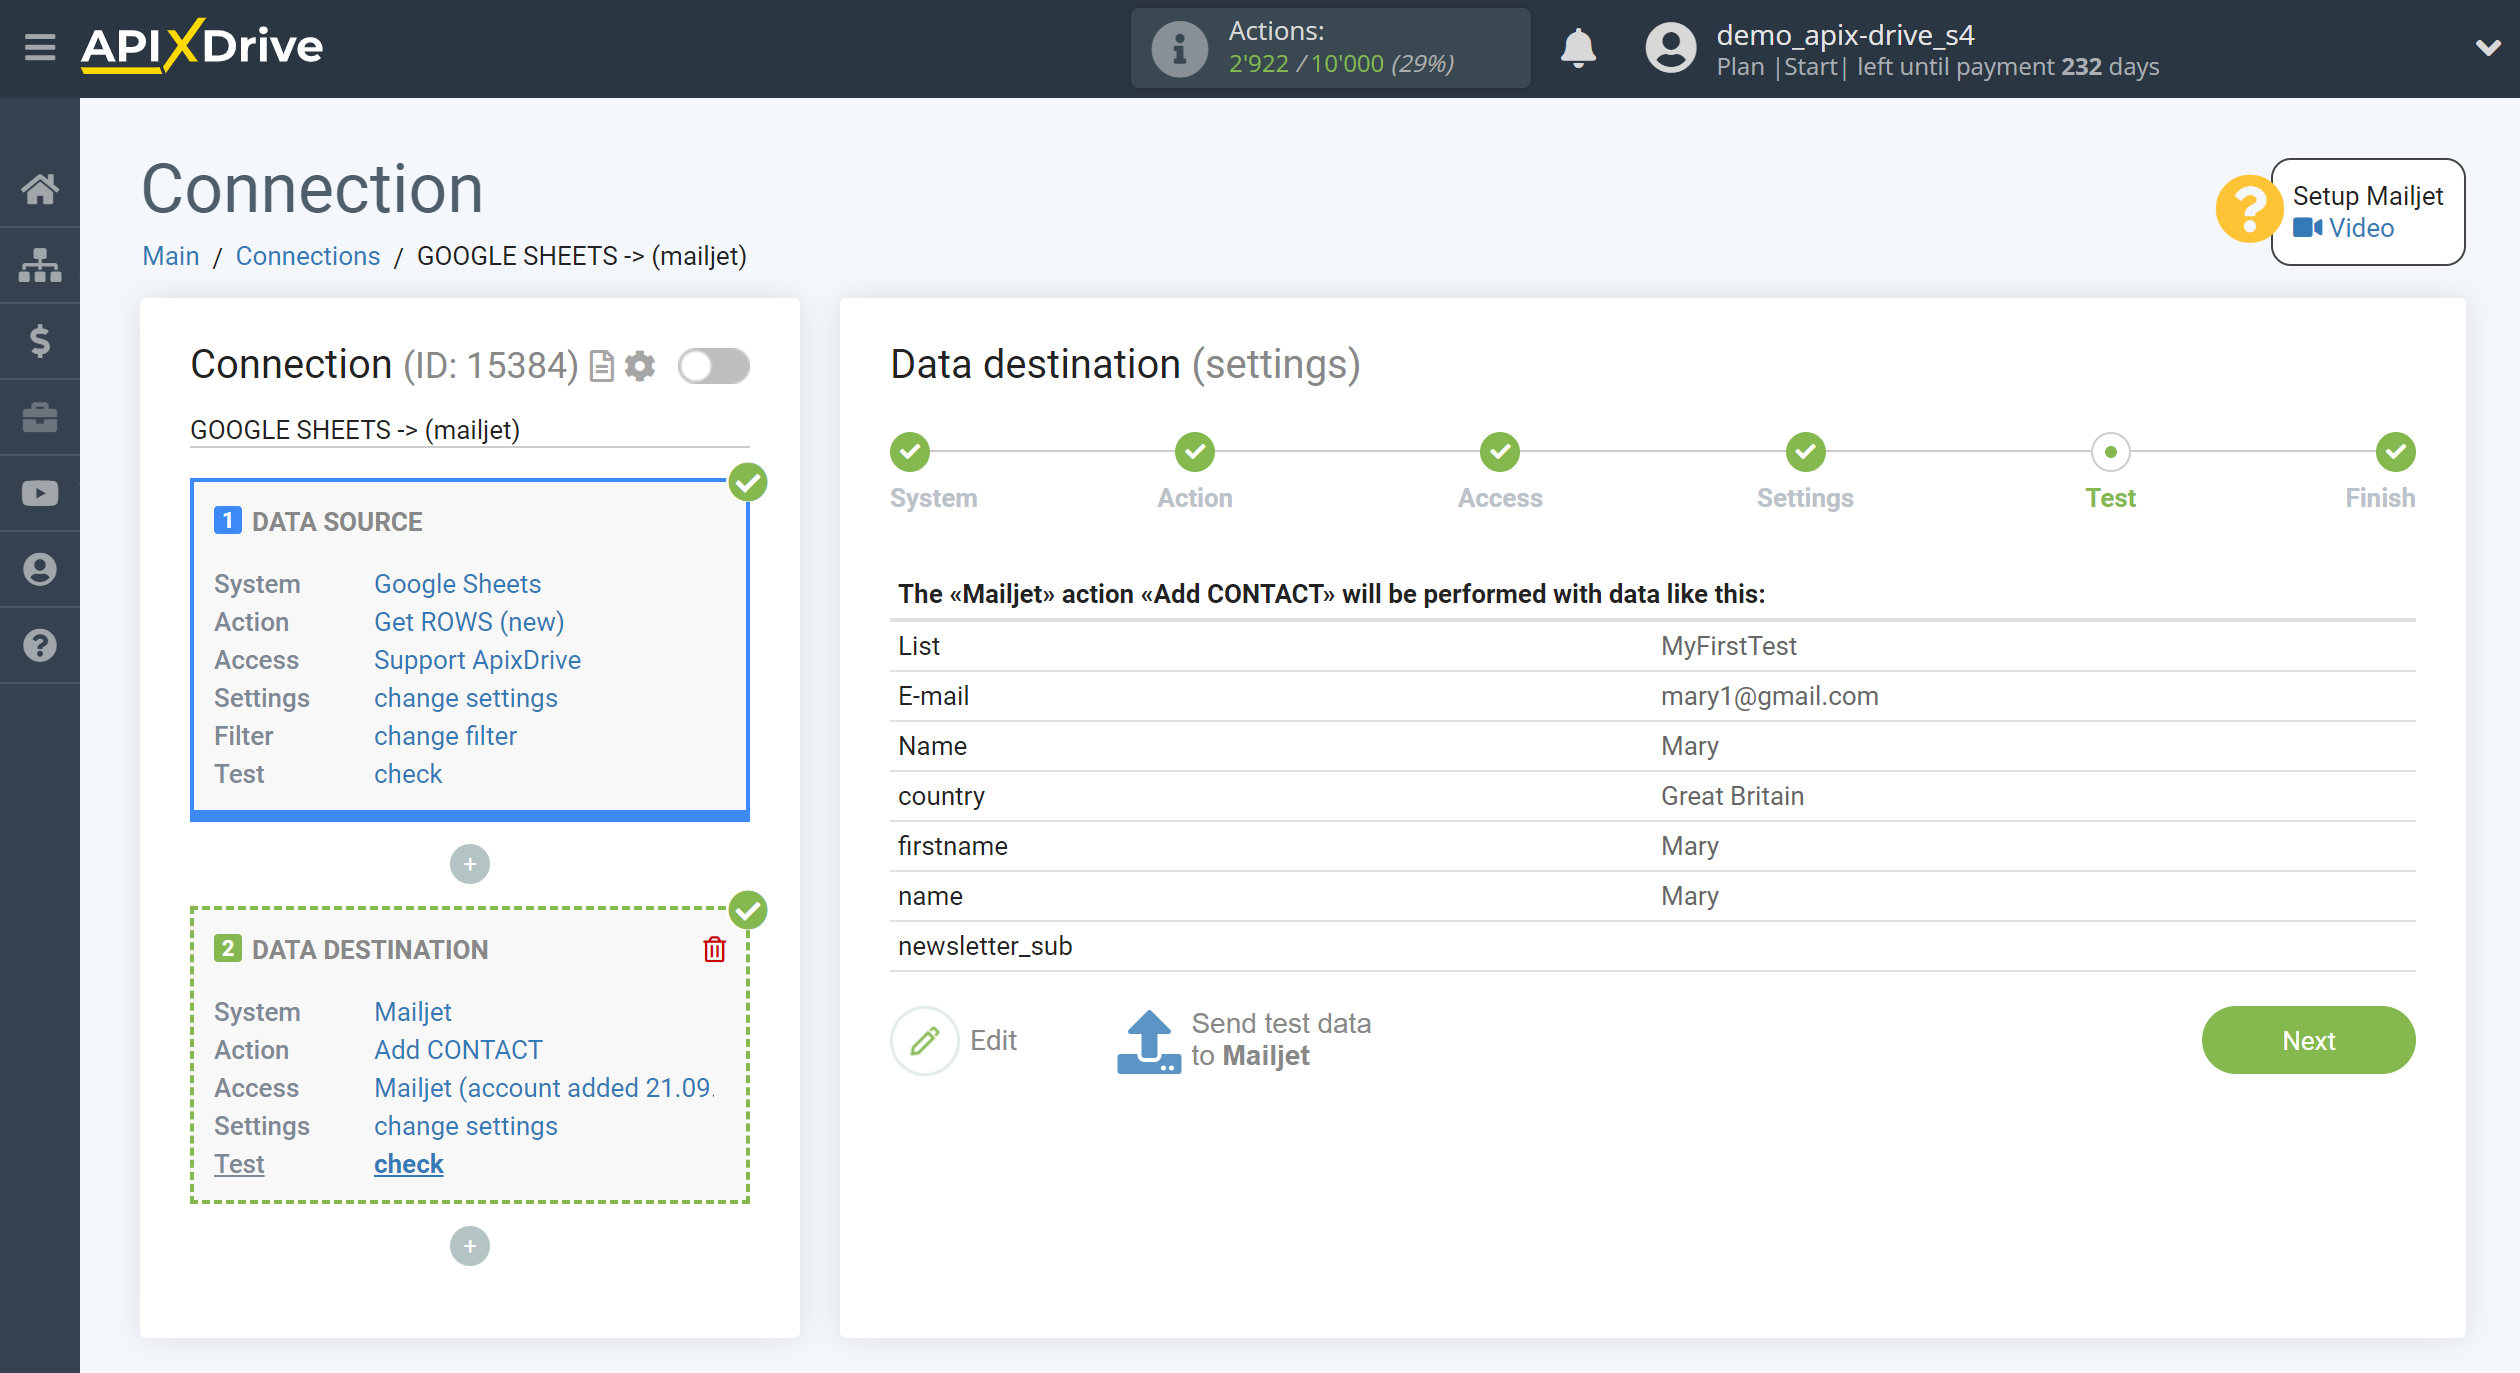
Task: Click the user avatar icon
Action: point(1671,48)
